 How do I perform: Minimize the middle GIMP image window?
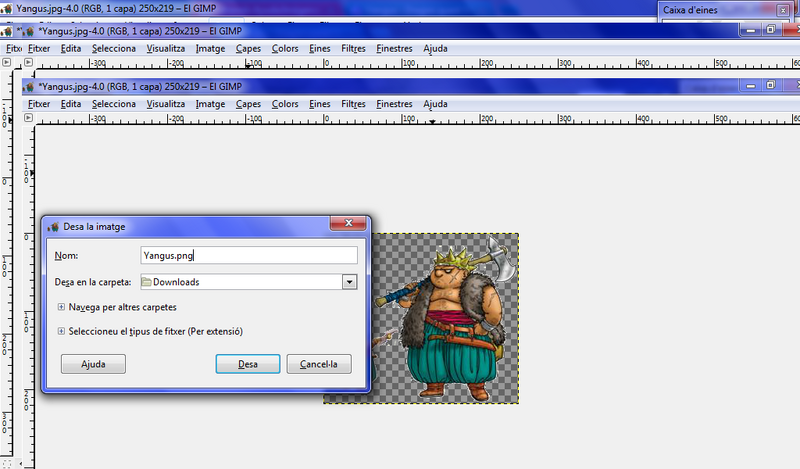pyautogui.click(x=751, y=31)
